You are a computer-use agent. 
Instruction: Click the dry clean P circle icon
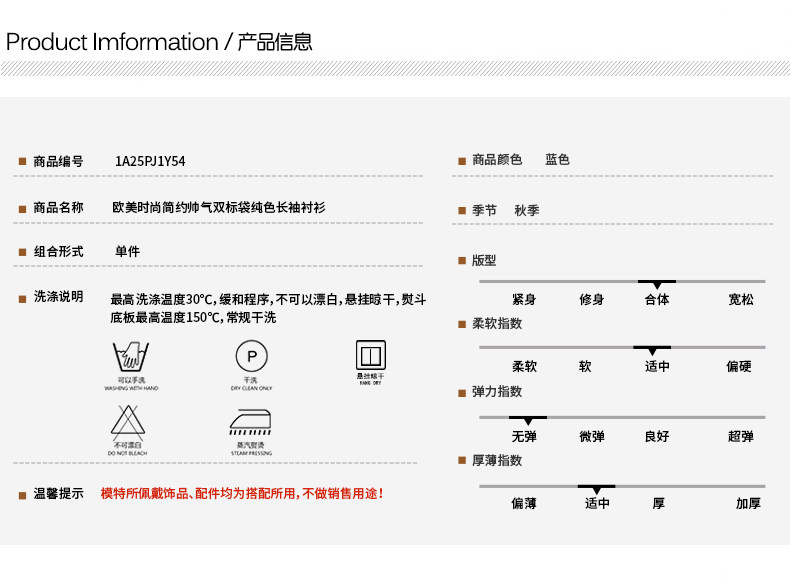251,356
